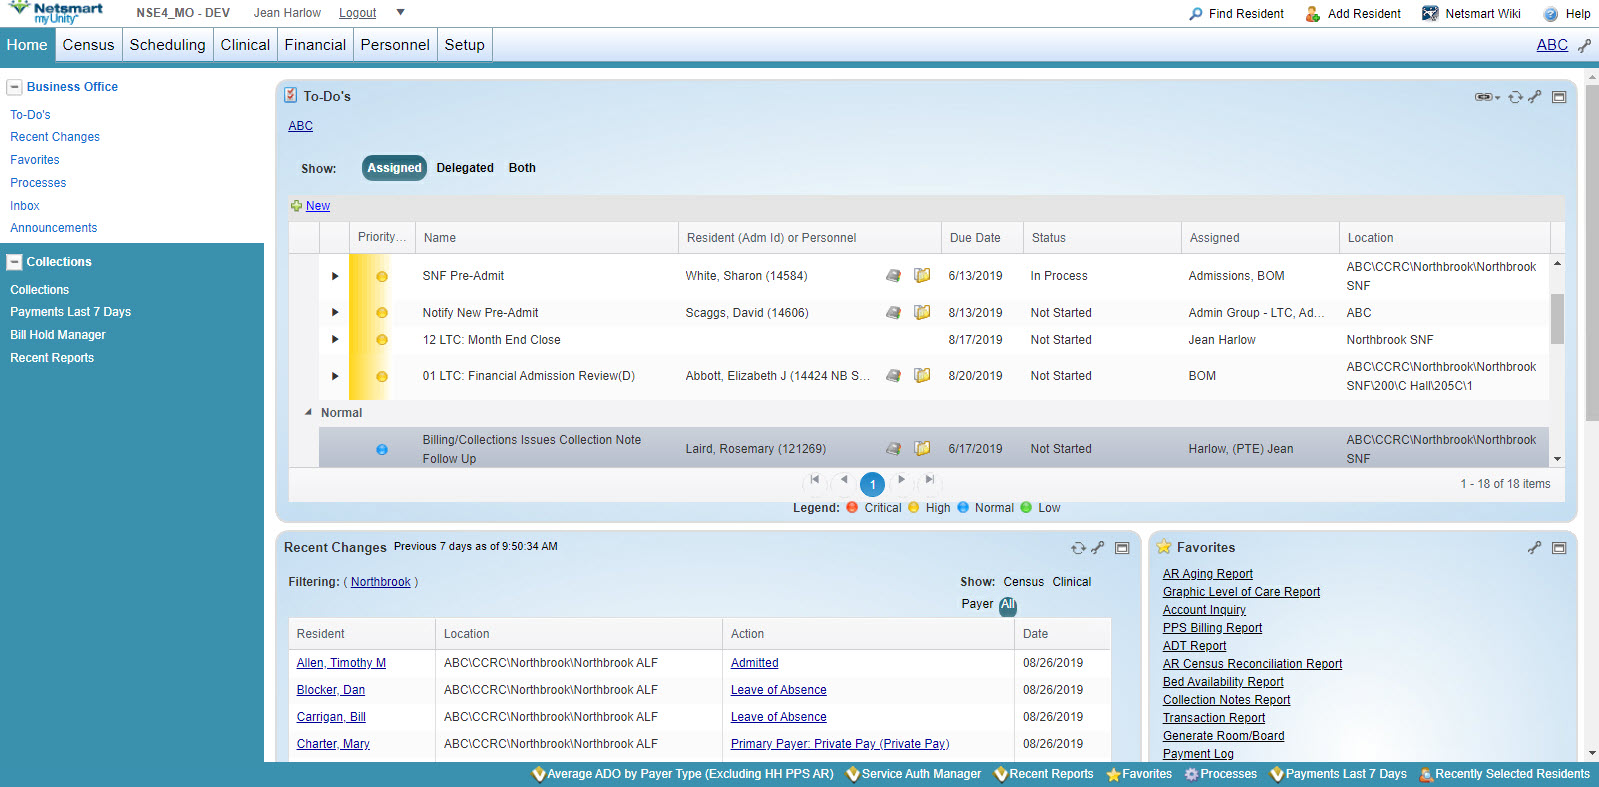1599x787 pixels.
Task: Open Recently Selected Residents in bottom bar
Action: [x=1504, y=774]
